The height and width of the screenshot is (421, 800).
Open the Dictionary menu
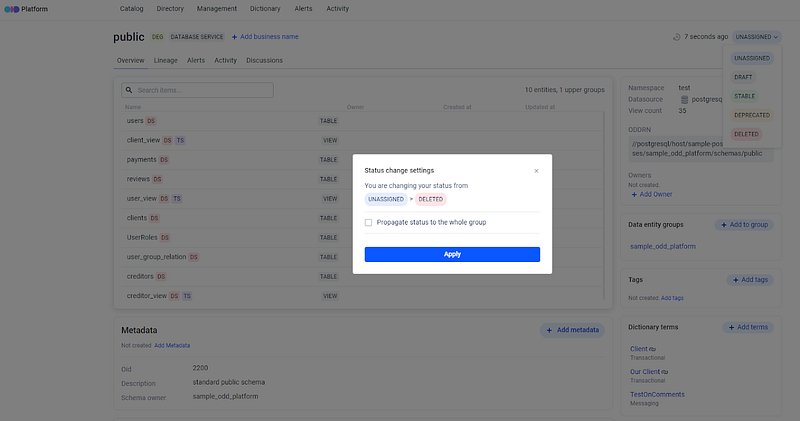coord(265,9)
